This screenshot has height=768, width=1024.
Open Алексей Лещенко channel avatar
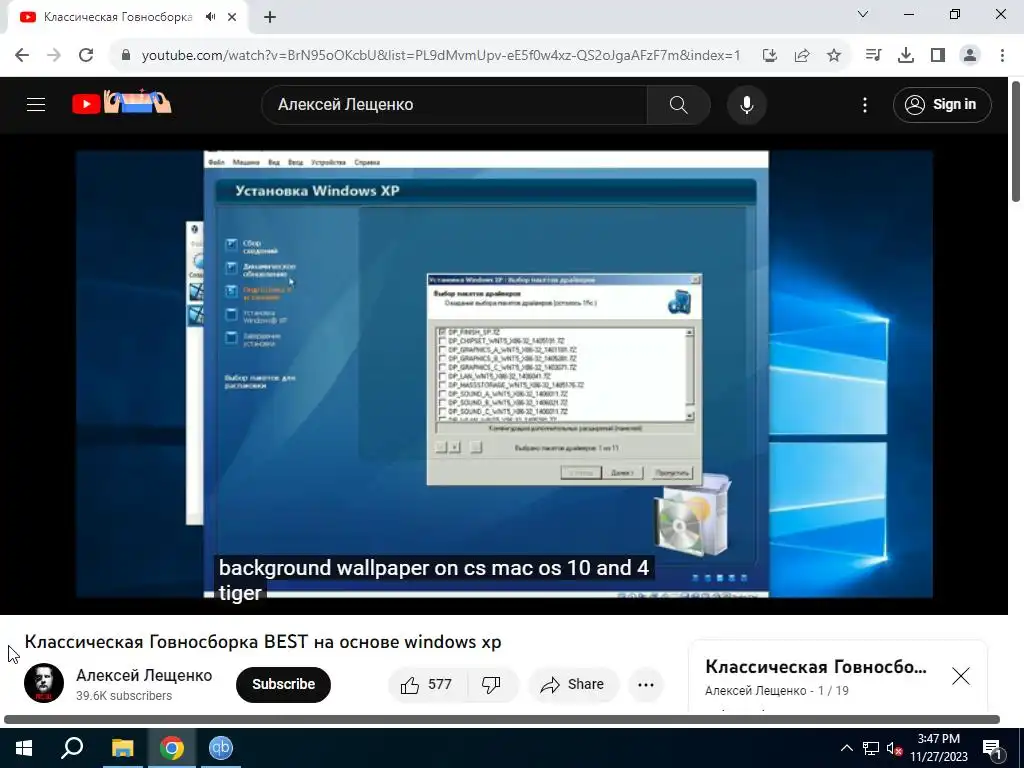pyautogui.click(x=44, y=683)
